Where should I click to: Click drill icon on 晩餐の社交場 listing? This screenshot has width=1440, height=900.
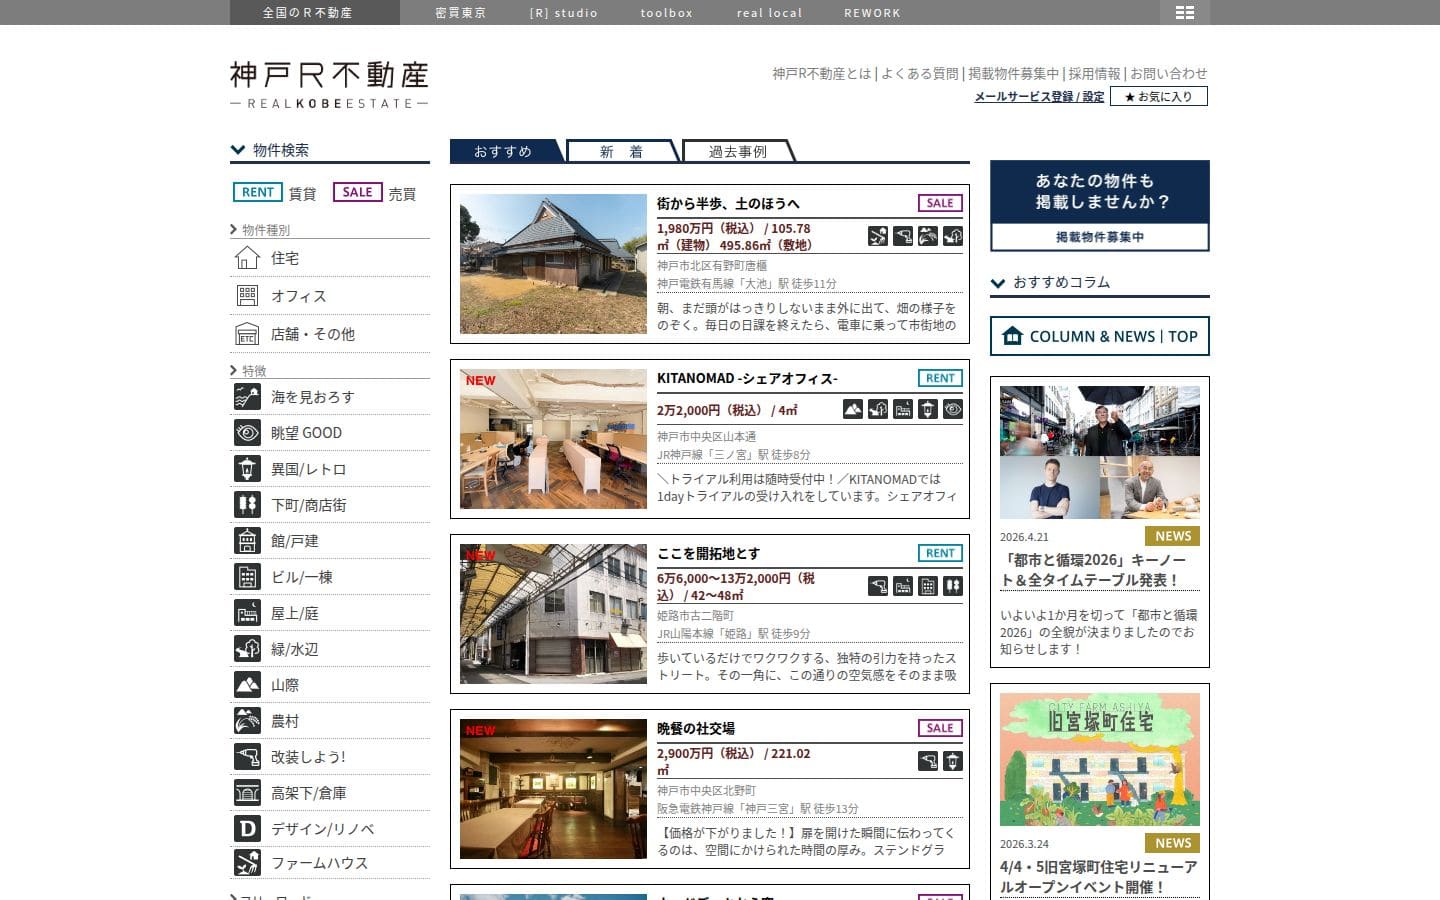pyautogui.click(x=928, y=761)
